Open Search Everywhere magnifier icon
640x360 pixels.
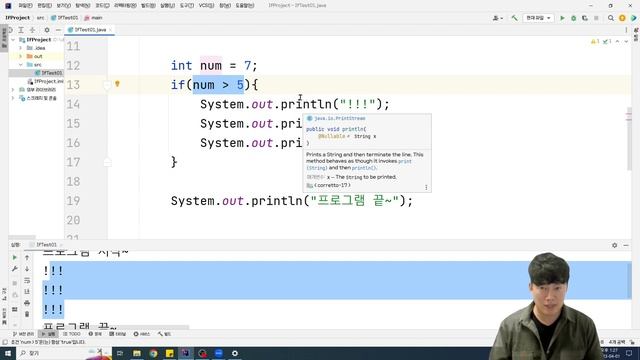click(611, 18)
